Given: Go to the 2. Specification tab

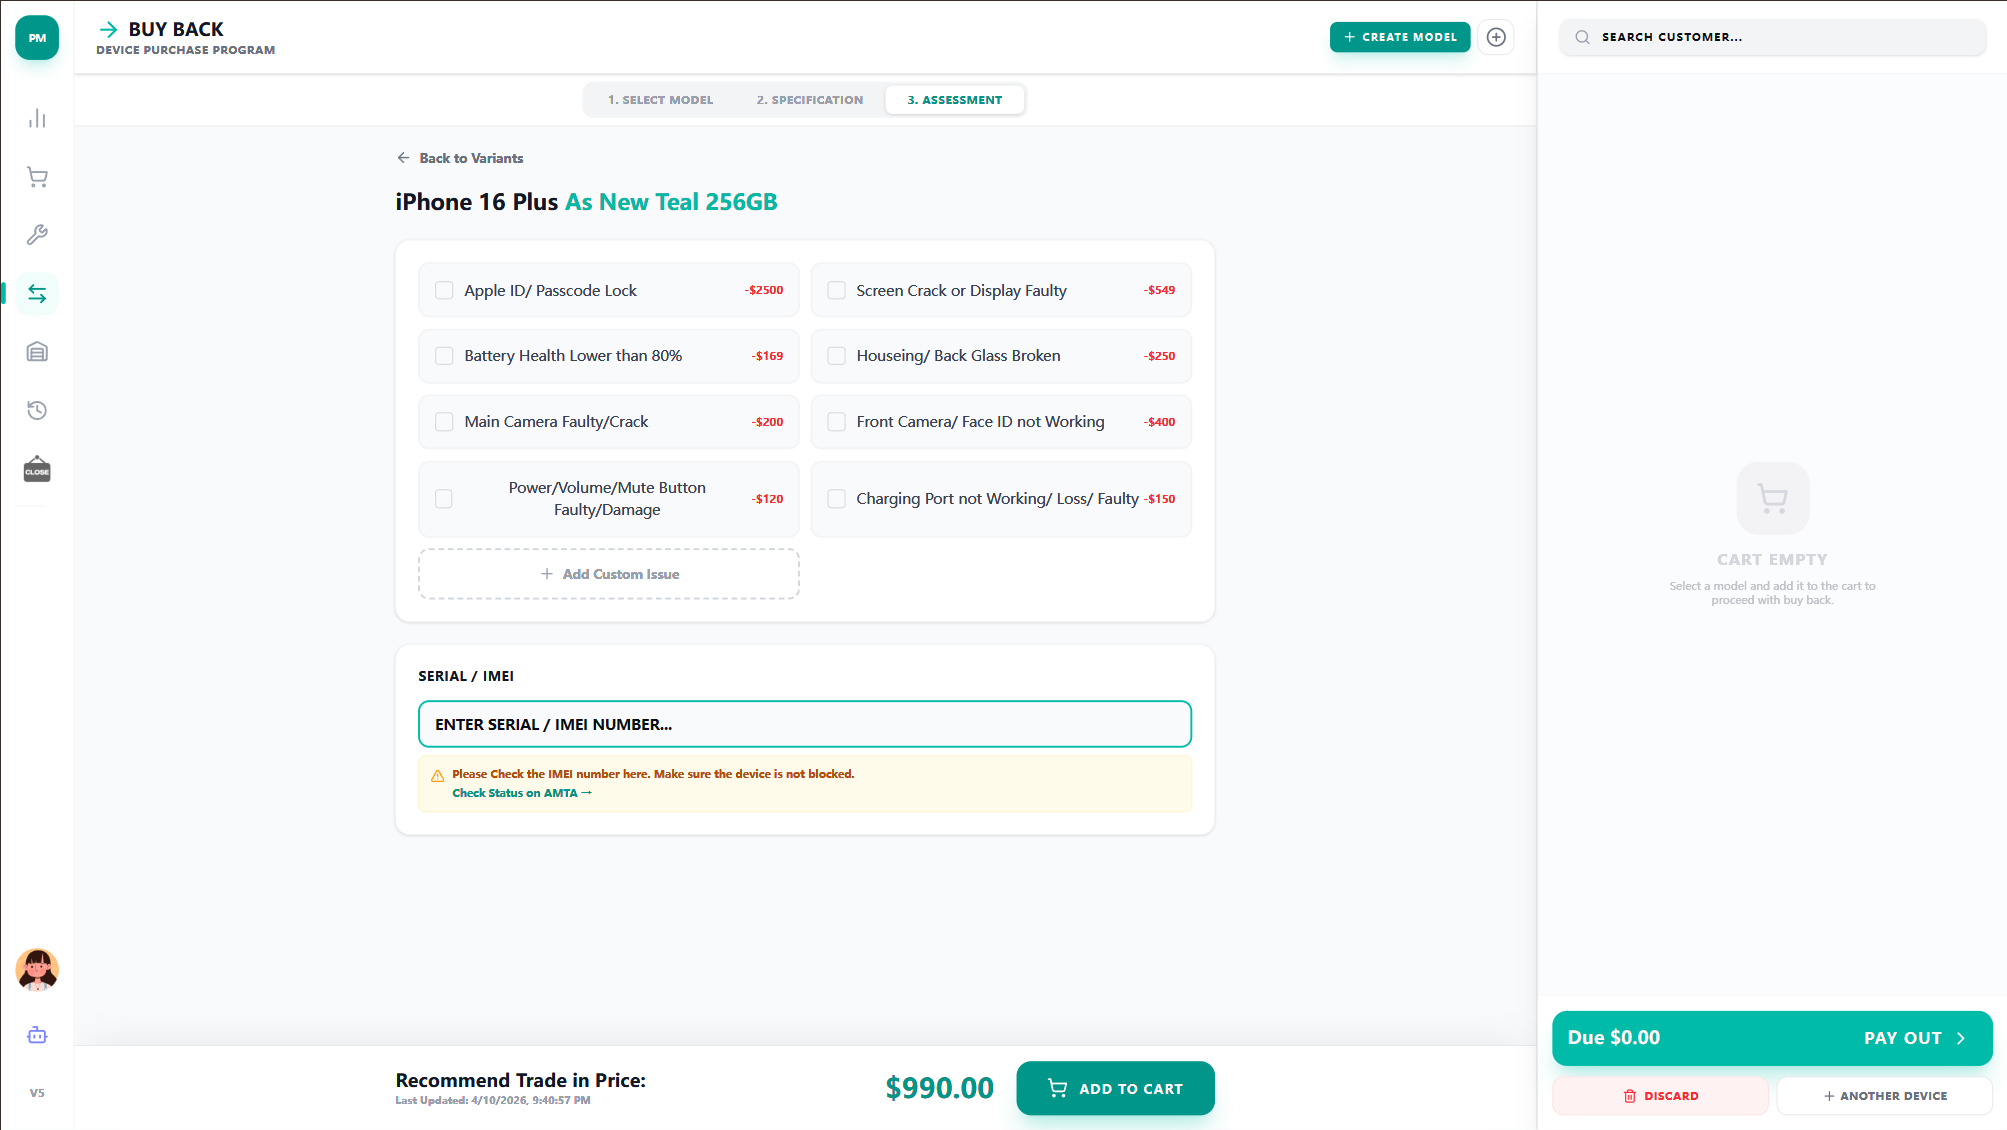Looking at the screenshot, I should point(809,100).
